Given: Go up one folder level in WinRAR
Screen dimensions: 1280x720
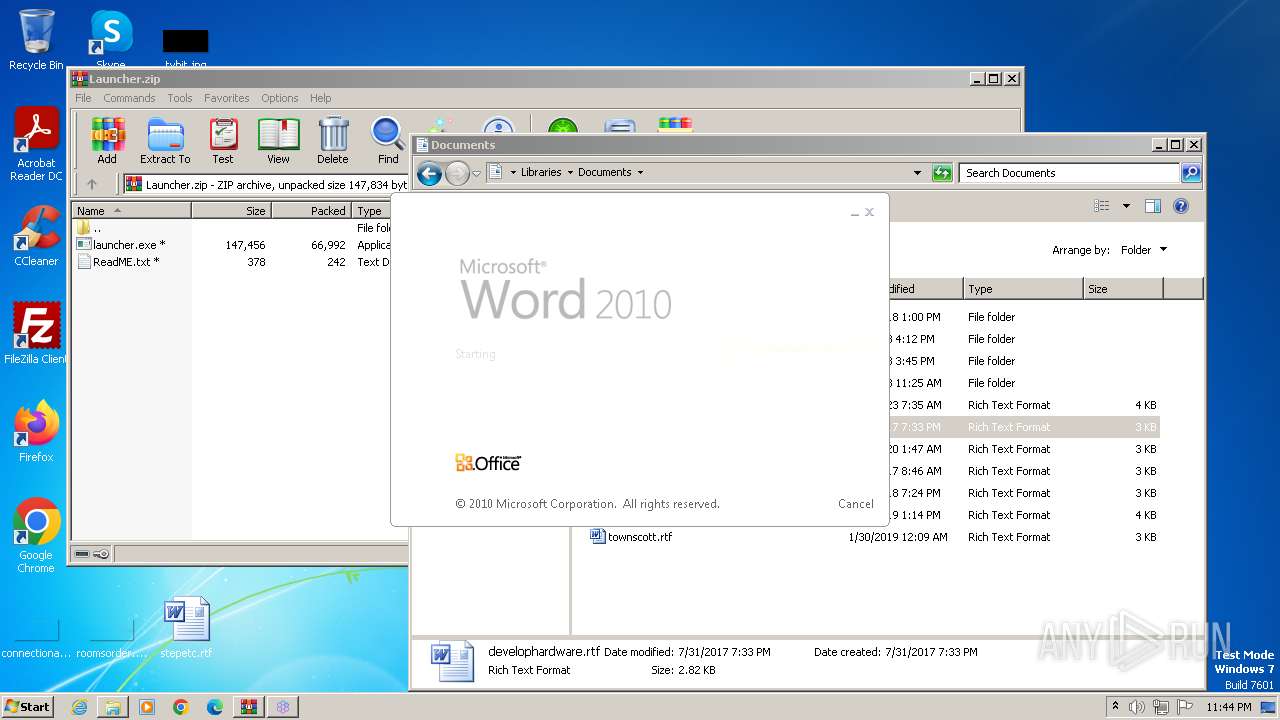Looking at the screenshot, I should point(92,184).
